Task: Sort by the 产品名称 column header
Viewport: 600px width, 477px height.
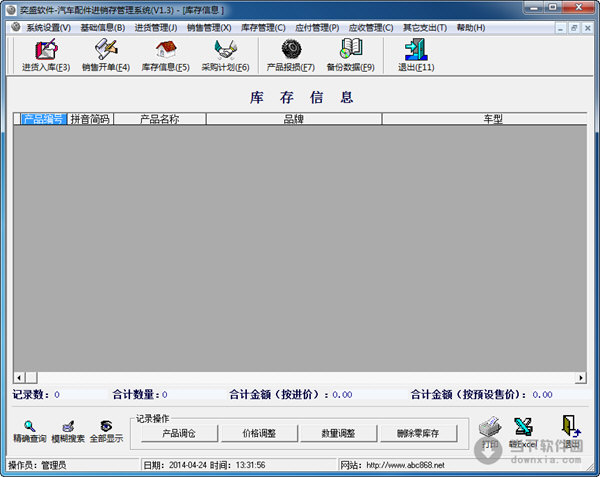Action: tap(159, 119)
